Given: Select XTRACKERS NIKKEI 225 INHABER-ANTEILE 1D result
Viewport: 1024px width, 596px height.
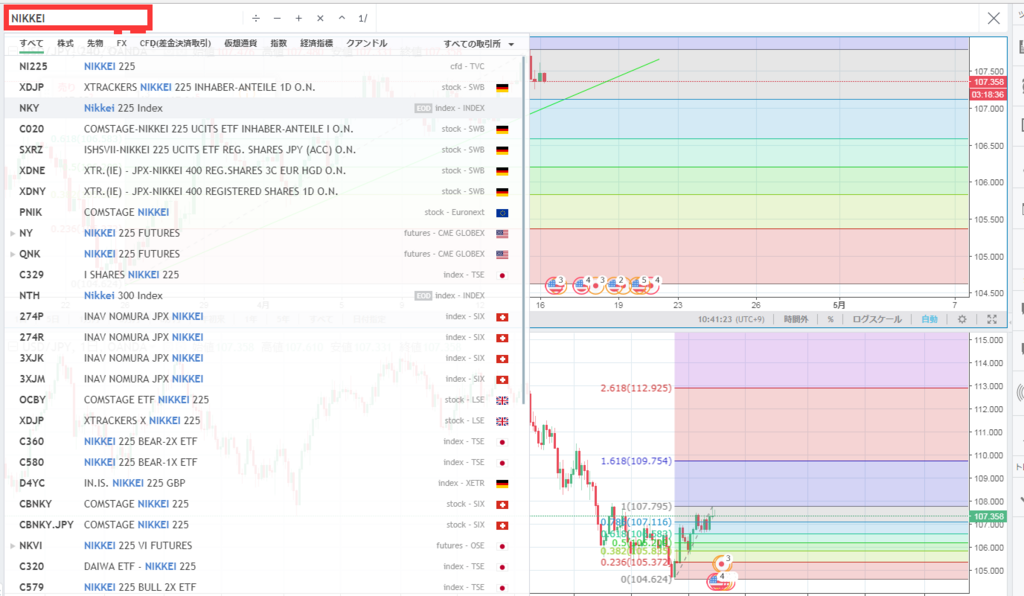Looking at the screenshot, I should 263,87.
